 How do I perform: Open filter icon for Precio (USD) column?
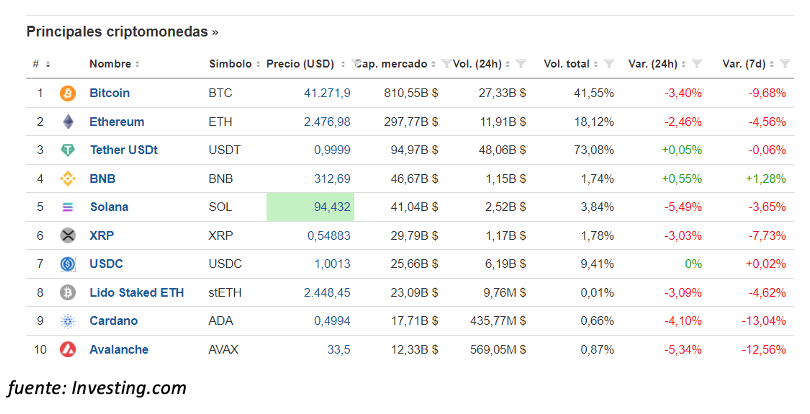click(x=356, y=64)
